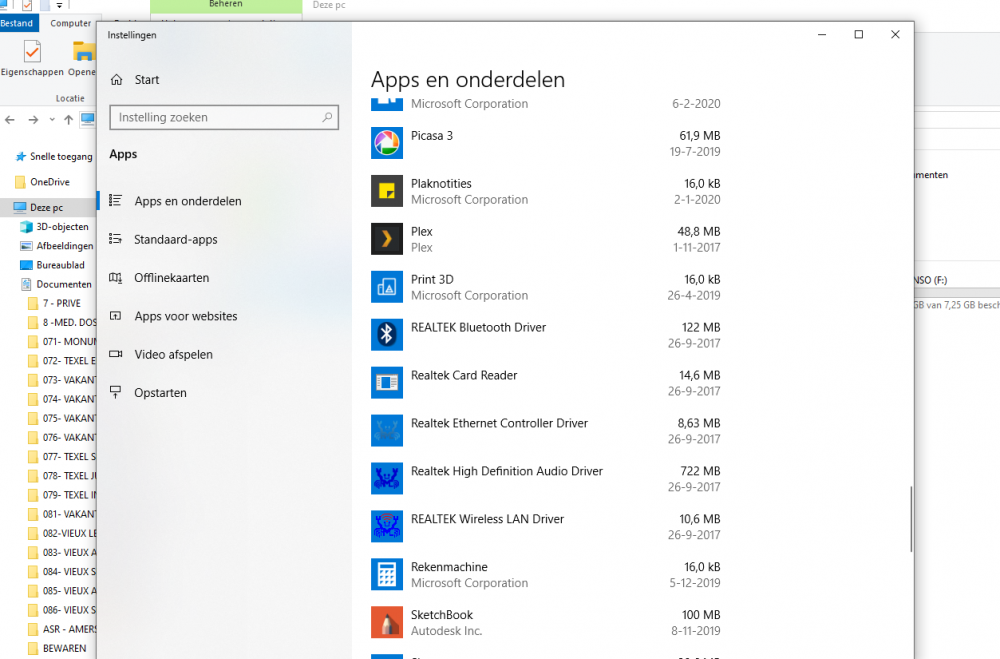
Task: Open the Standaard-apps settings page
Action: tap(175, 240)
